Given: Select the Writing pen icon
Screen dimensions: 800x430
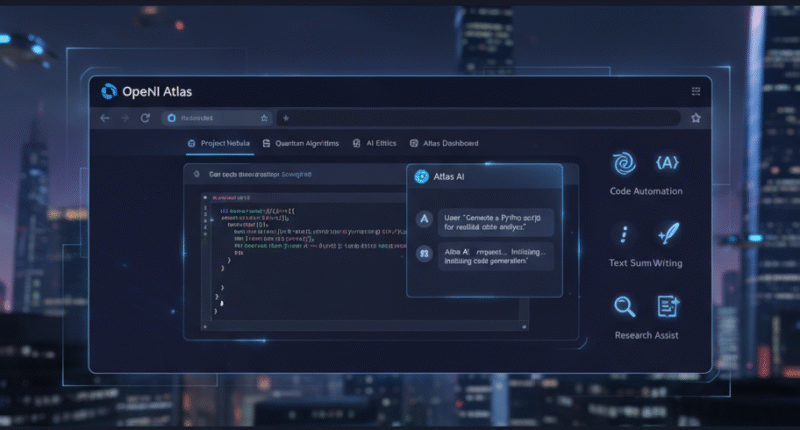Looking at the screenshot, I should pos(667,235).
